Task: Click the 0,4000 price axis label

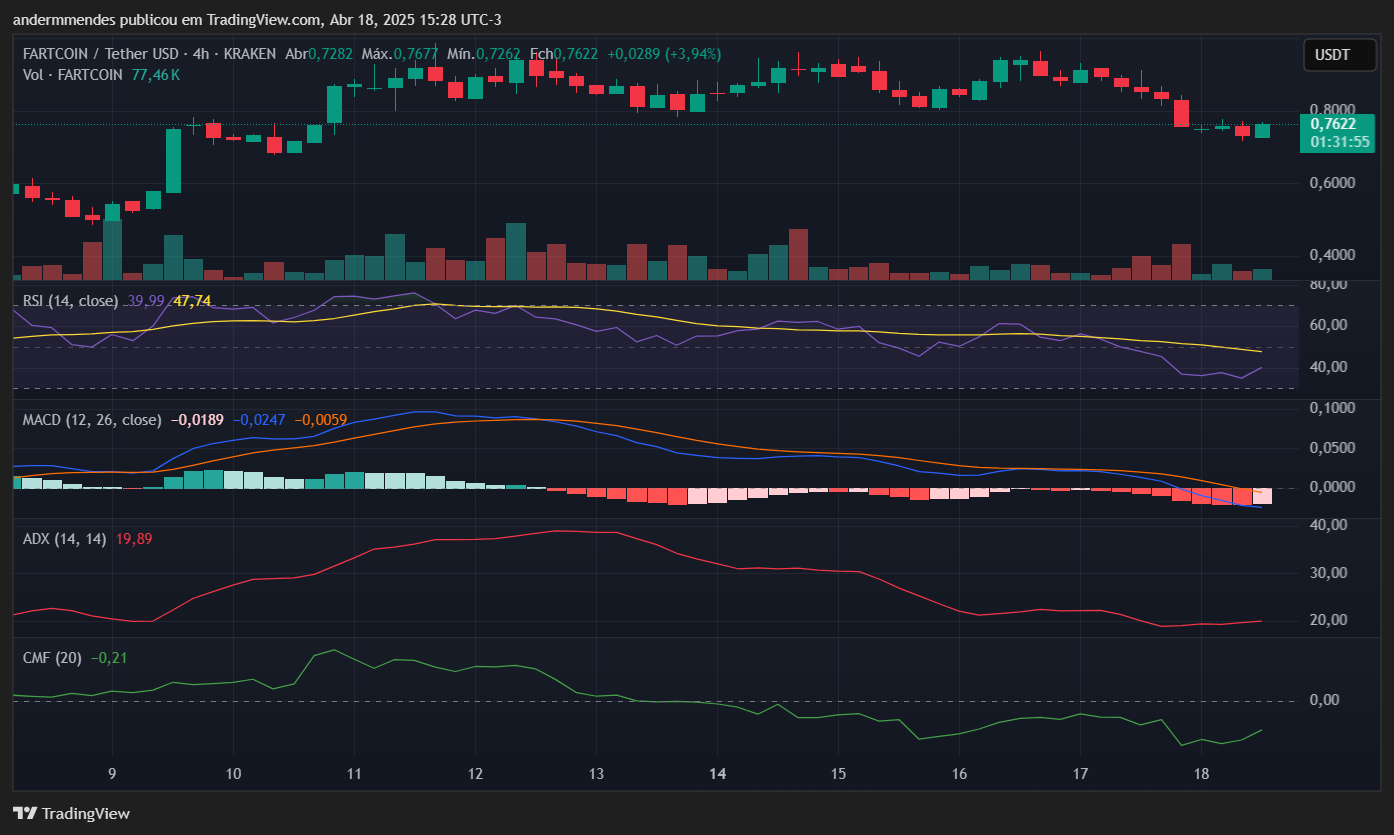Action: [1332, 255]
